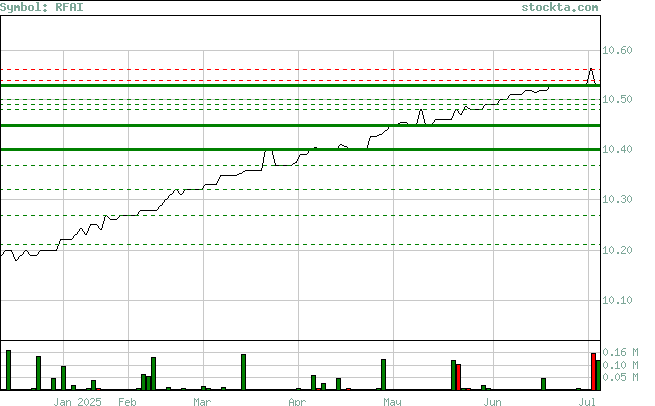Click the tall green volume bar before May

pyautogui.click(x=383, y=374)
